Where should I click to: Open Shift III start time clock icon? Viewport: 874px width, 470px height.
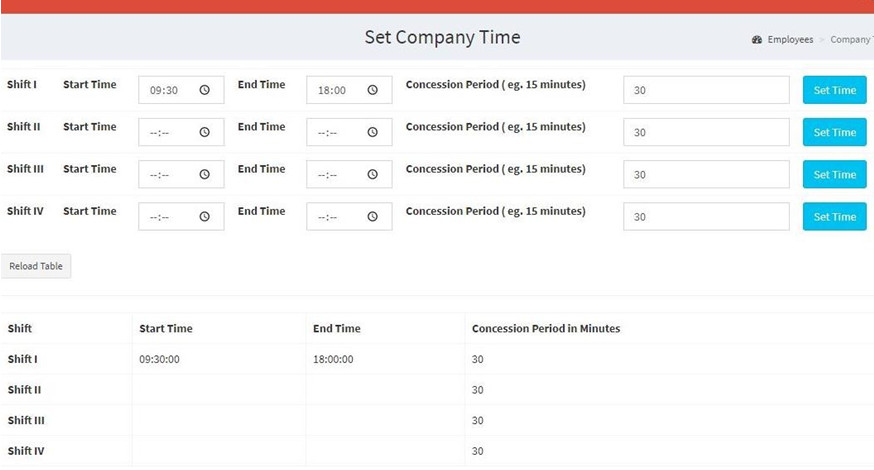[x=205, y=175]
